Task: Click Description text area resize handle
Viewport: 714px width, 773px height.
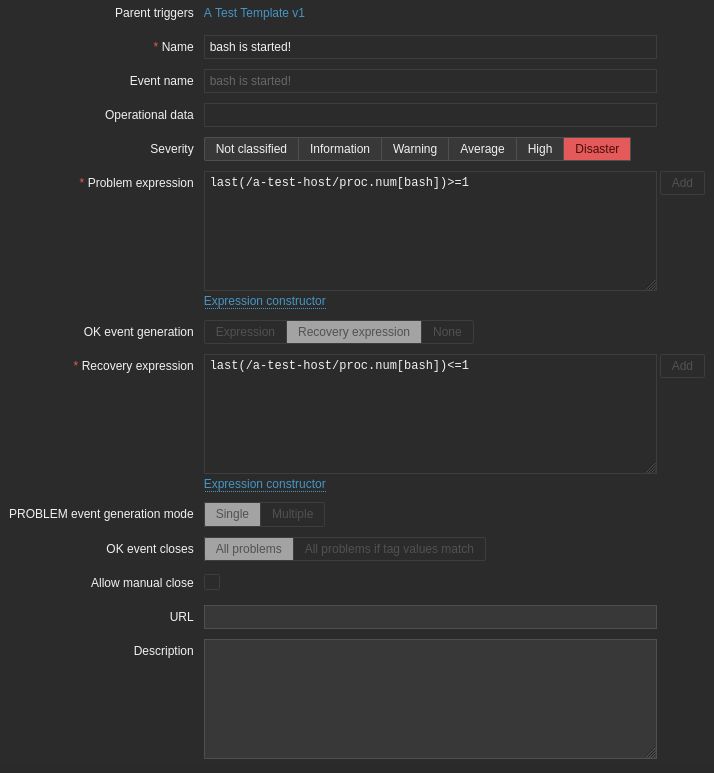Action: (x=651, y=753)
